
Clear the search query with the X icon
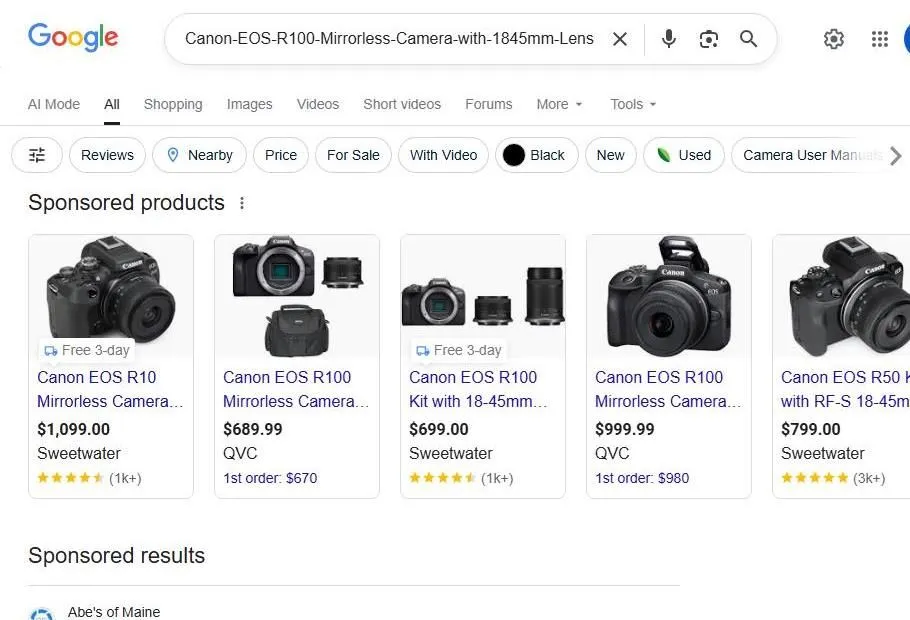pyautogui.click(x=620, y=39)
